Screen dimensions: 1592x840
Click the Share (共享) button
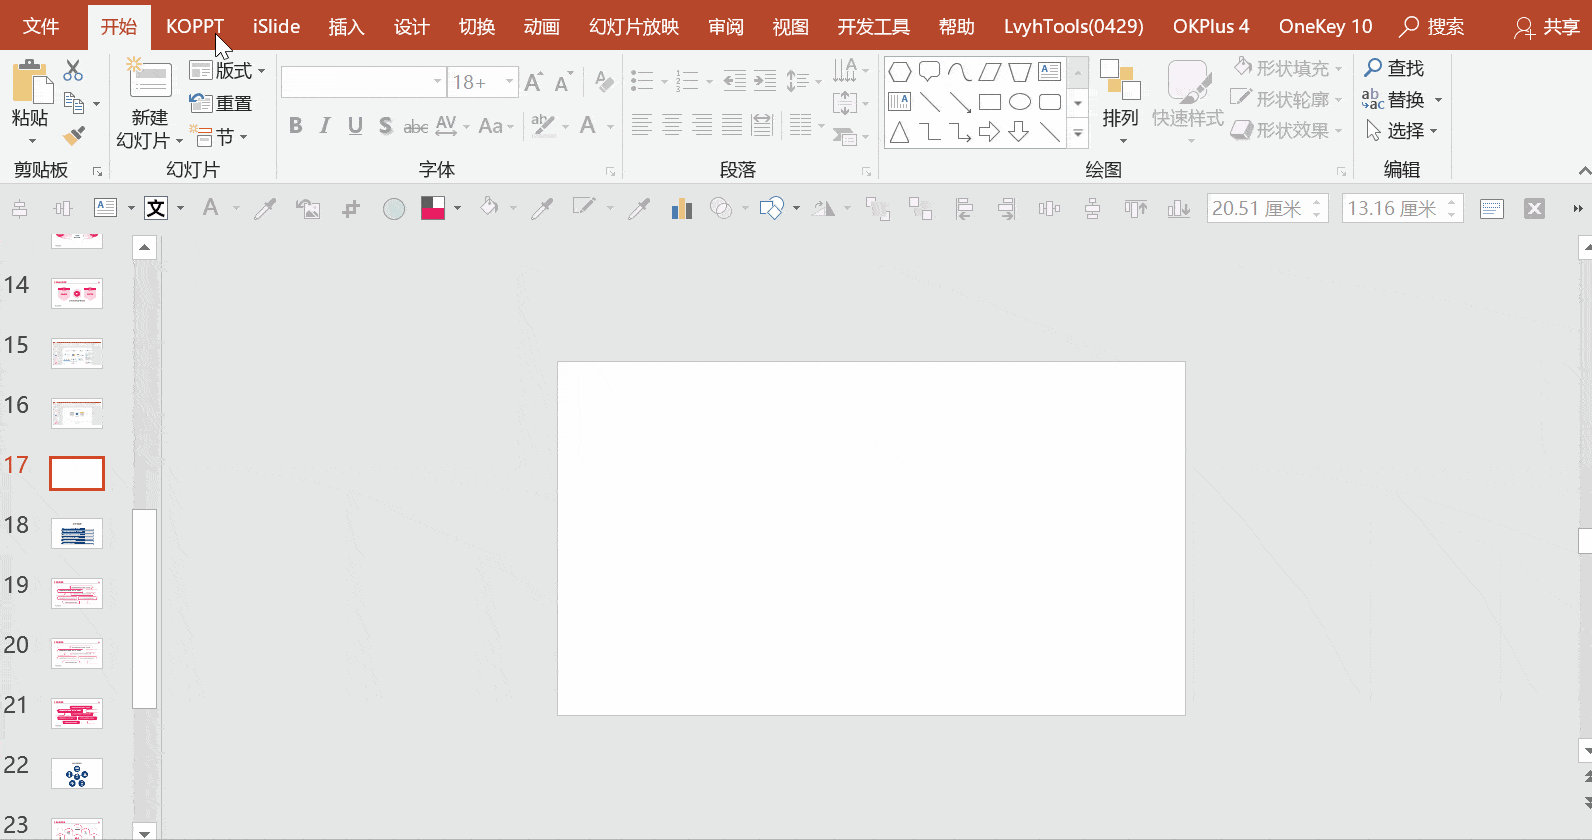(x=1547, y=26)
